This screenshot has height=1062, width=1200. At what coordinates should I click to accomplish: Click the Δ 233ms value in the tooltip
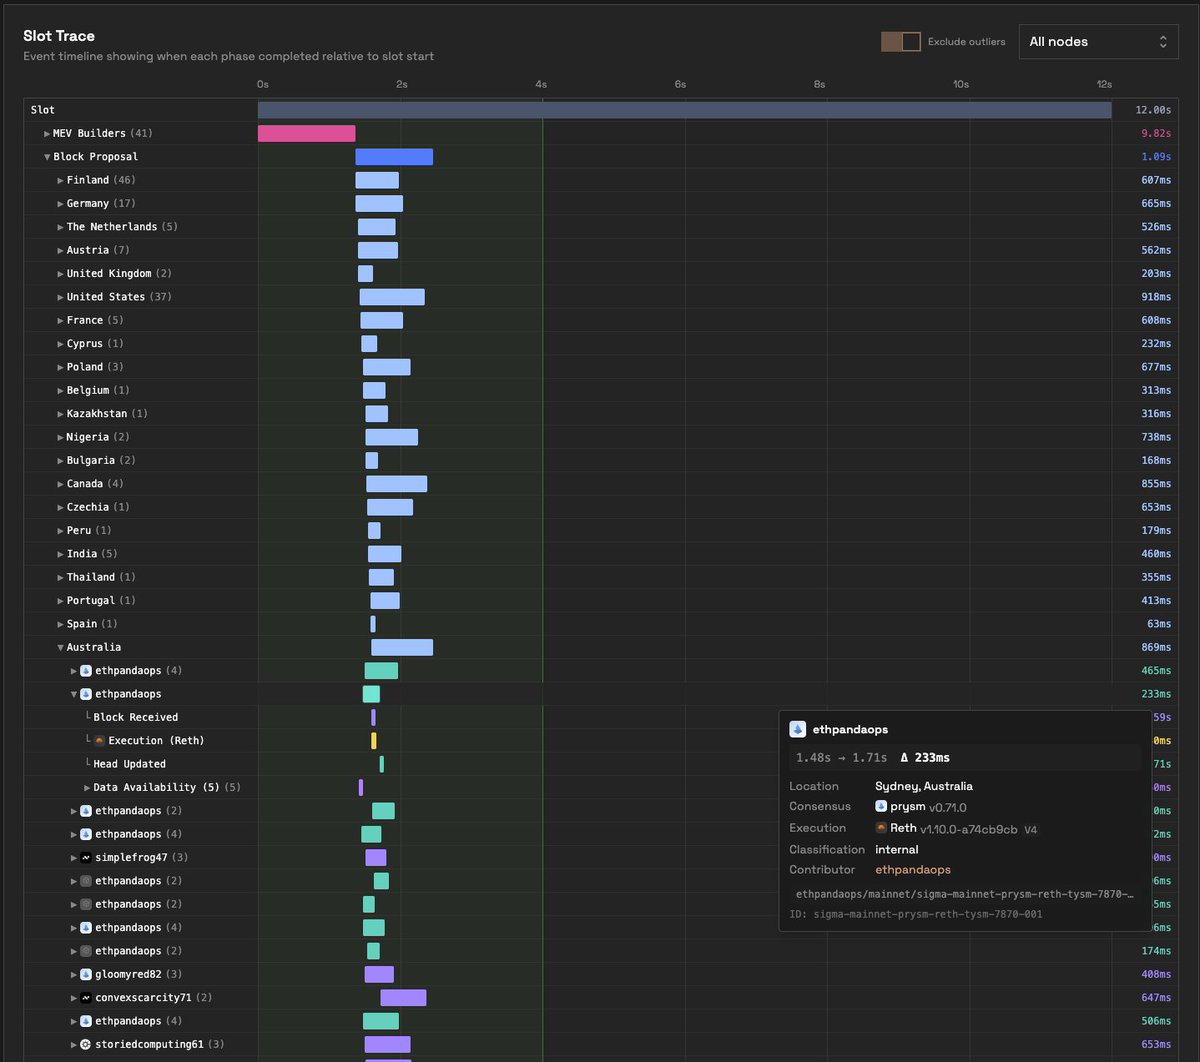pos(925,758)
